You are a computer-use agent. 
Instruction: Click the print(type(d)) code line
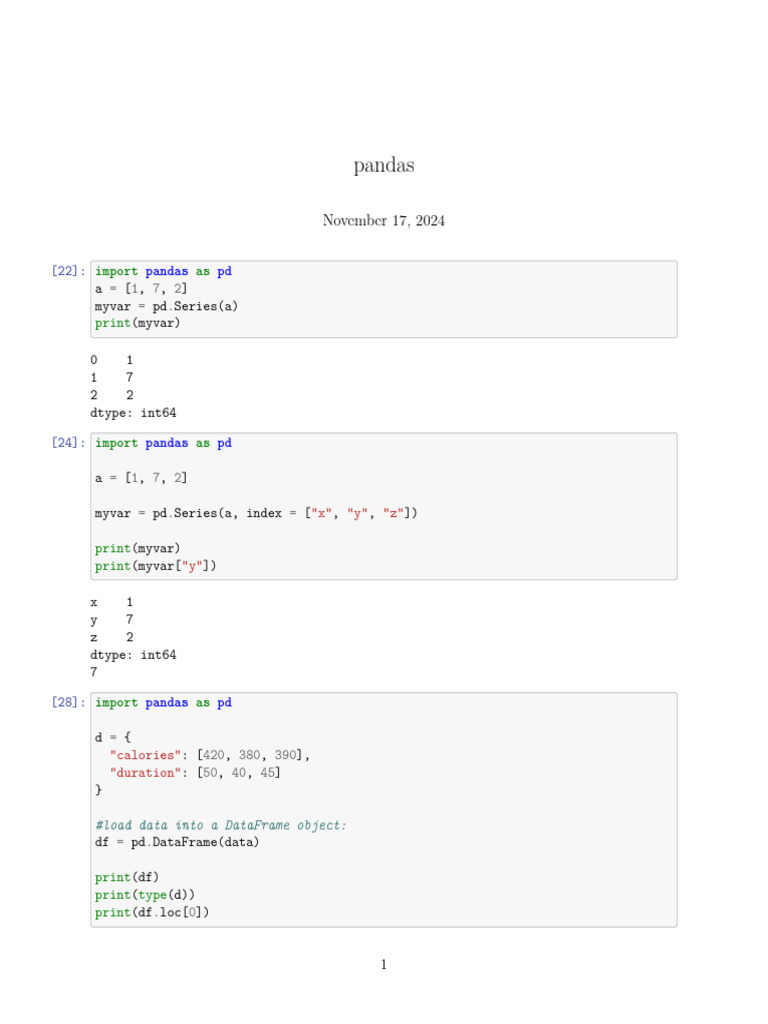[145, 895]
